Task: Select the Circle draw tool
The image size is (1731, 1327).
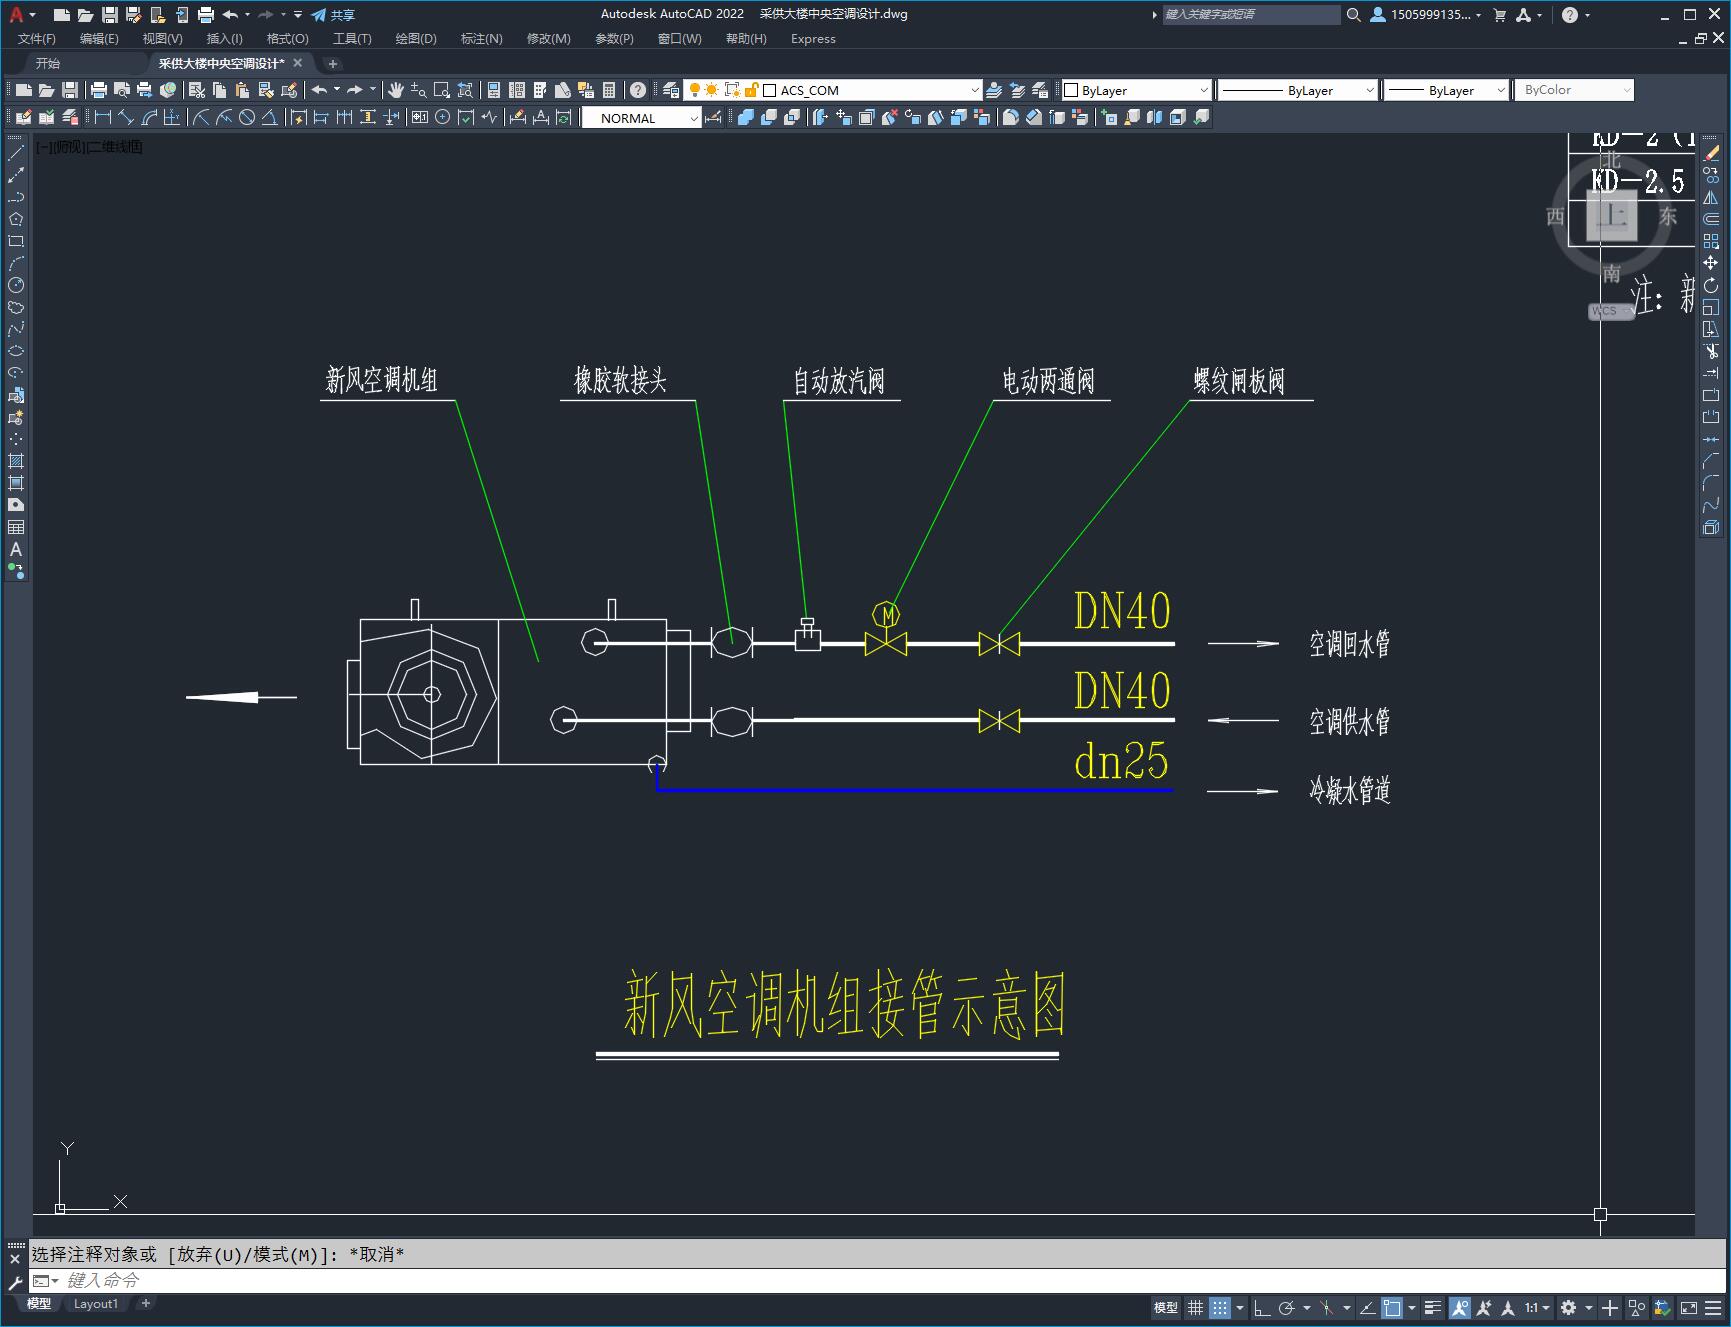Action: click(x=15, y=285)
